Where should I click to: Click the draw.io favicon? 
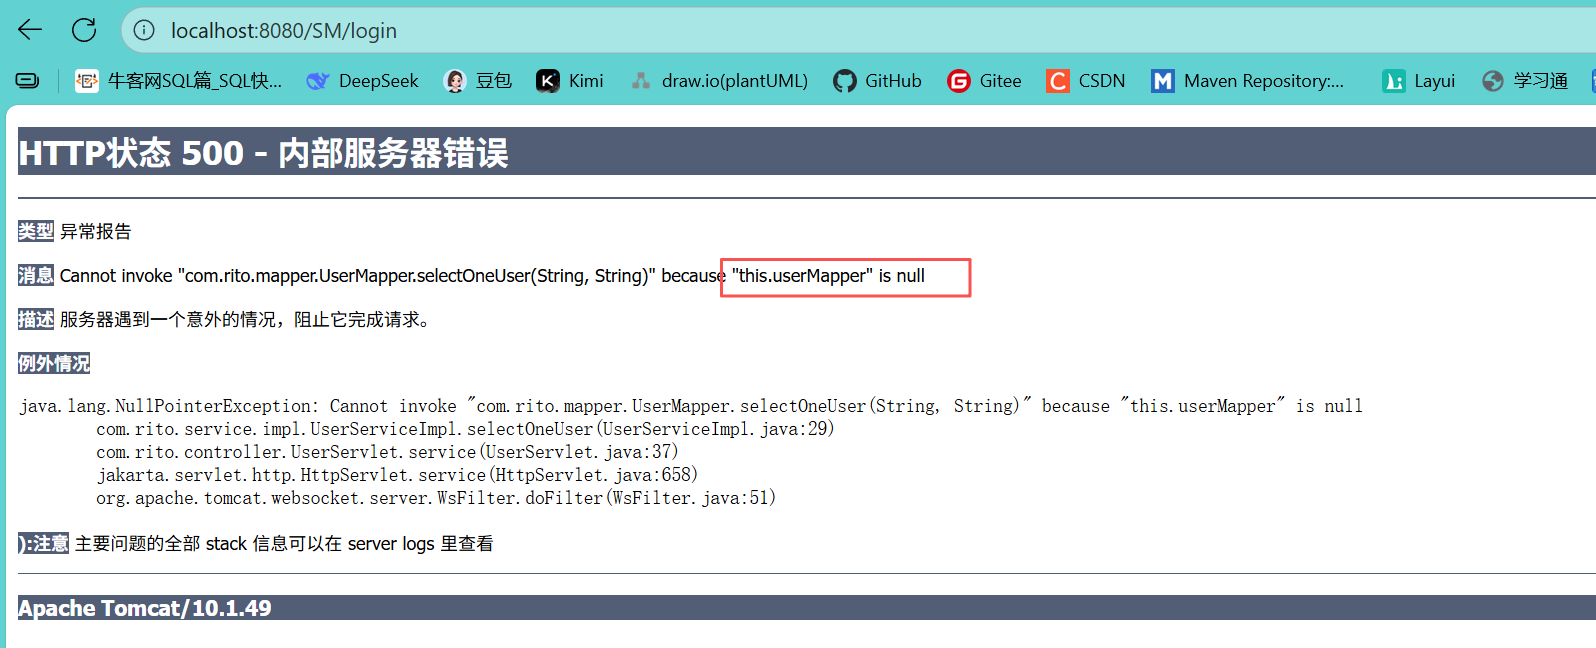[x=641, y=81]
